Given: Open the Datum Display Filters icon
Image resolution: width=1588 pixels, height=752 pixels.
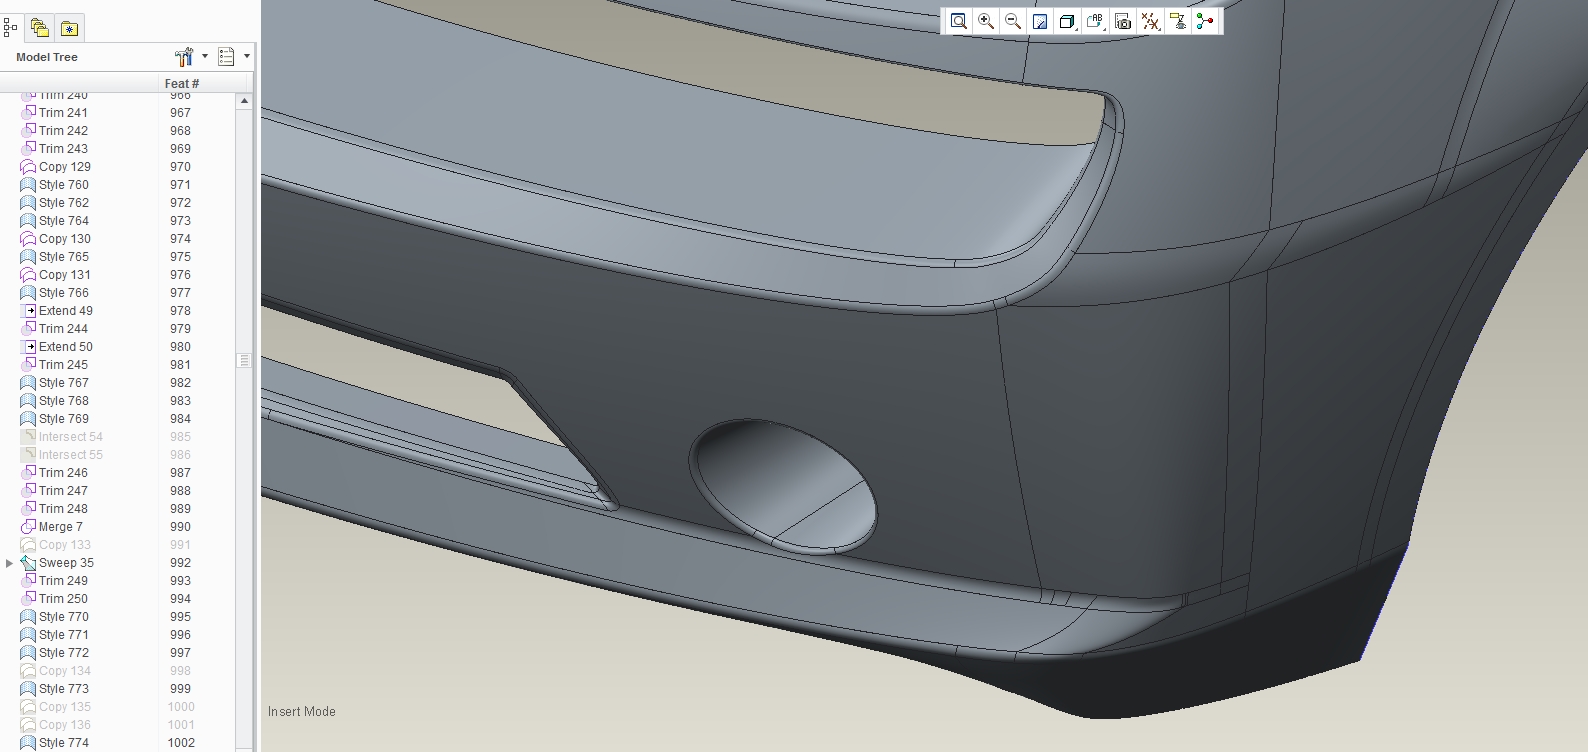Looking at the screenshot, I should click(x=1150, y=21).
